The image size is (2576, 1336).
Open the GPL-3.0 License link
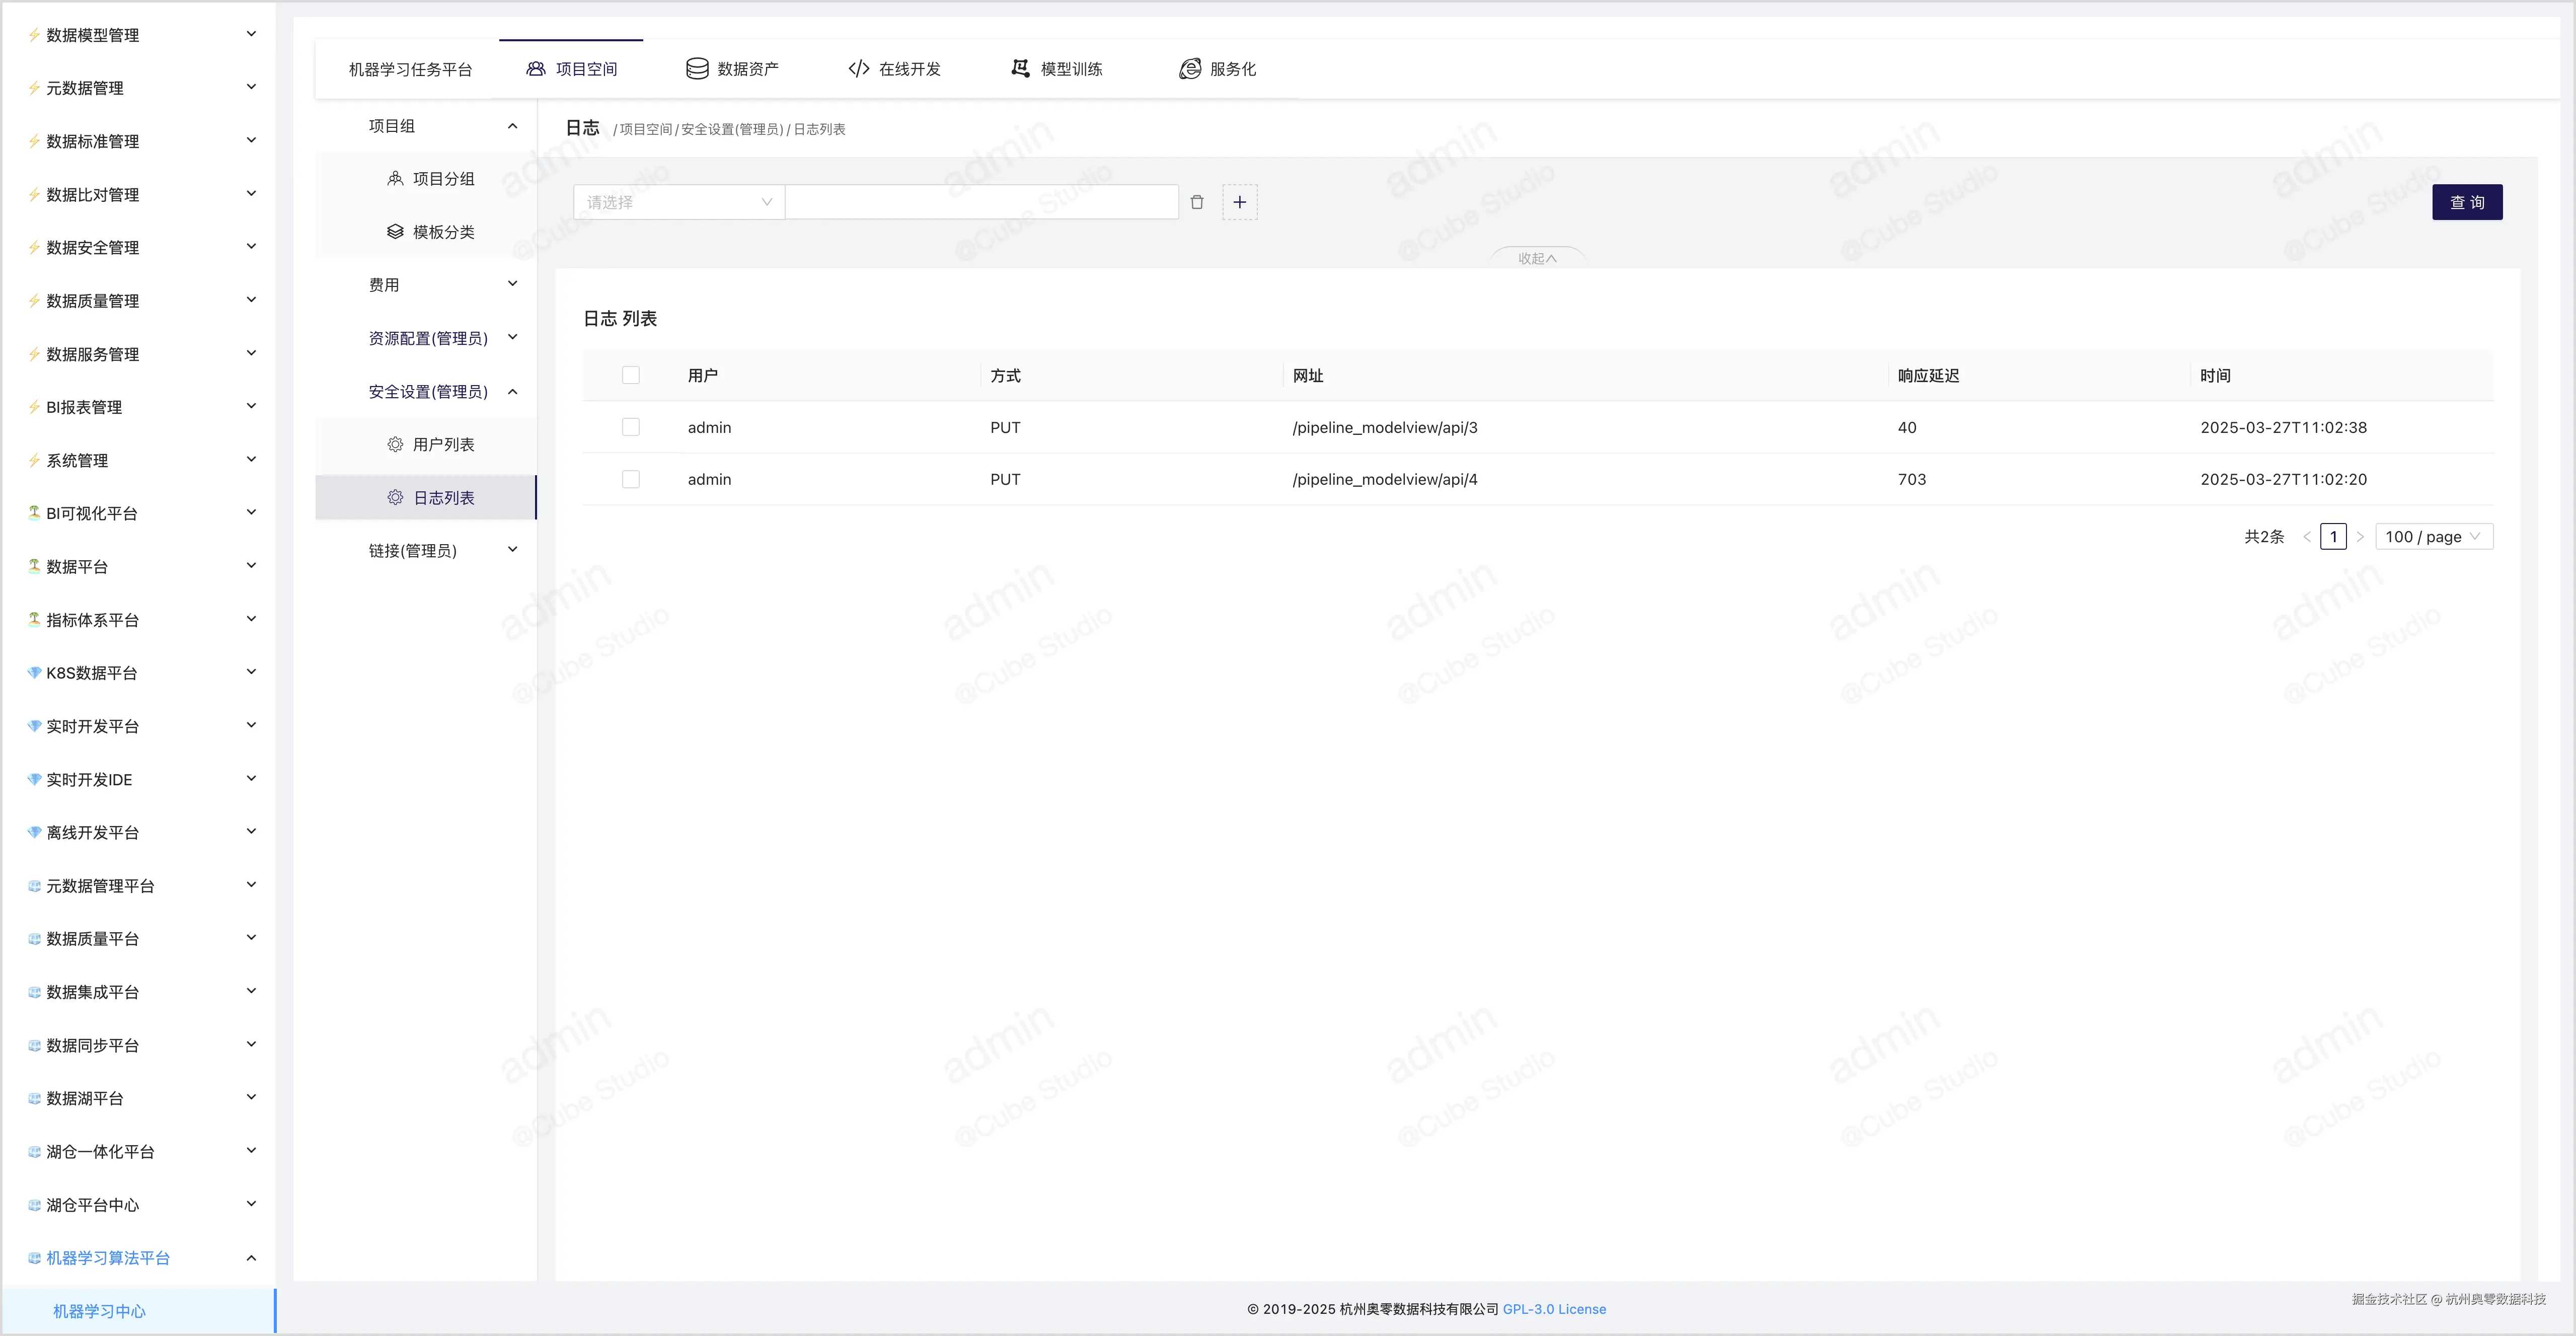(1554, 1309)
